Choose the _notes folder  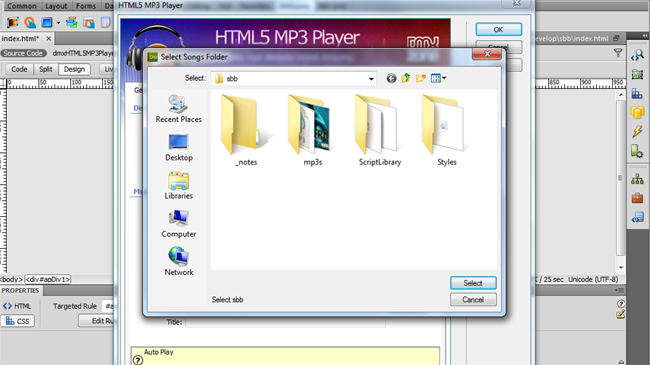(246, 130)
